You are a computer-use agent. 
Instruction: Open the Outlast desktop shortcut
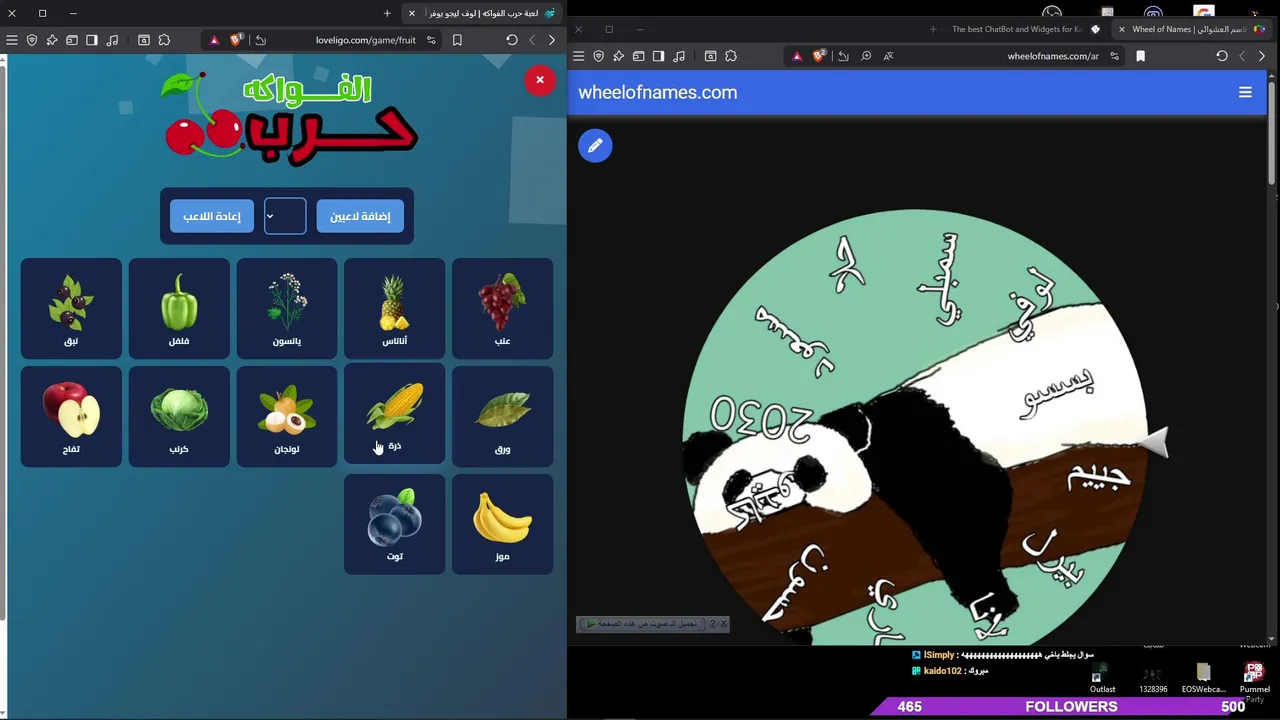pos(1102,679)
